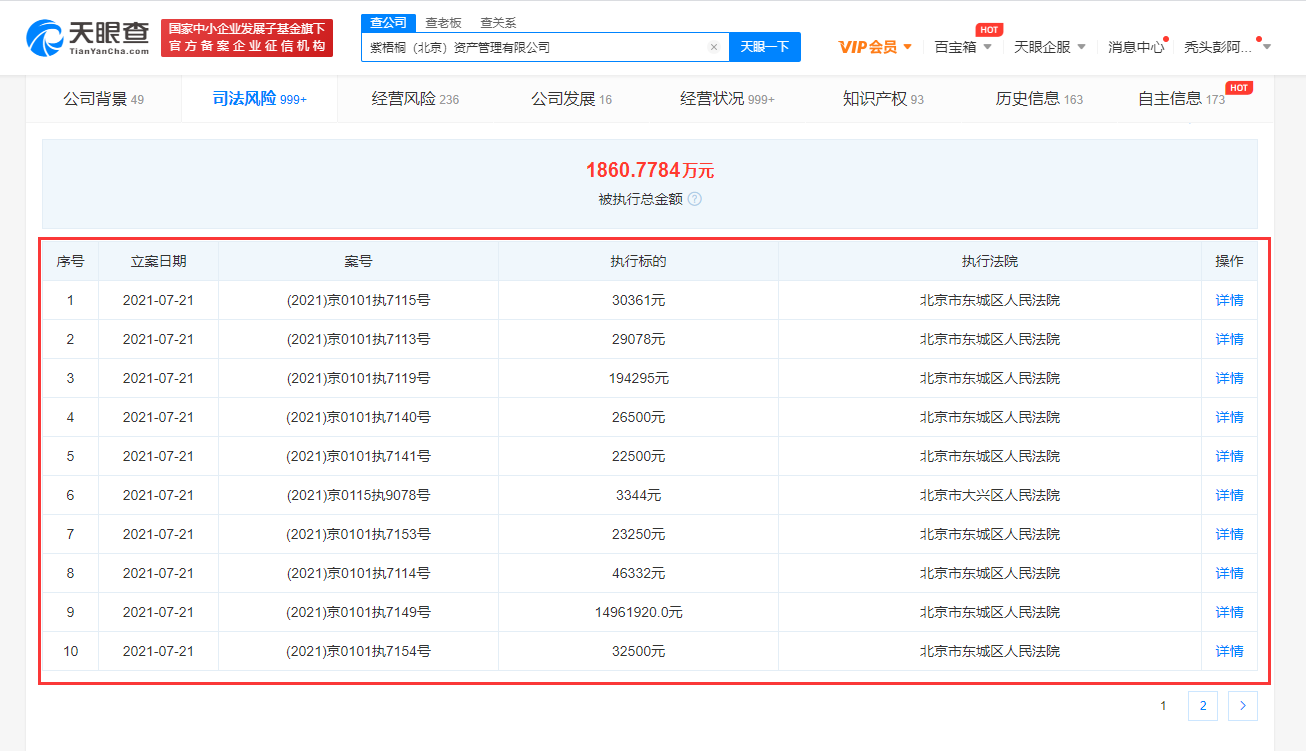Switch to the 查关系 search tab
This screenshot has width=1306, height=751.
pos(498,23)
